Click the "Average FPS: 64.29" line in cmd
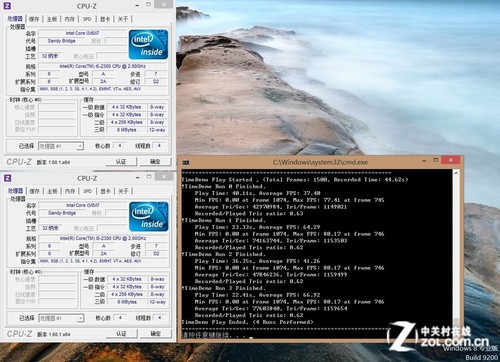This screenshot has height=362, width=500. [x=258, y=227]
